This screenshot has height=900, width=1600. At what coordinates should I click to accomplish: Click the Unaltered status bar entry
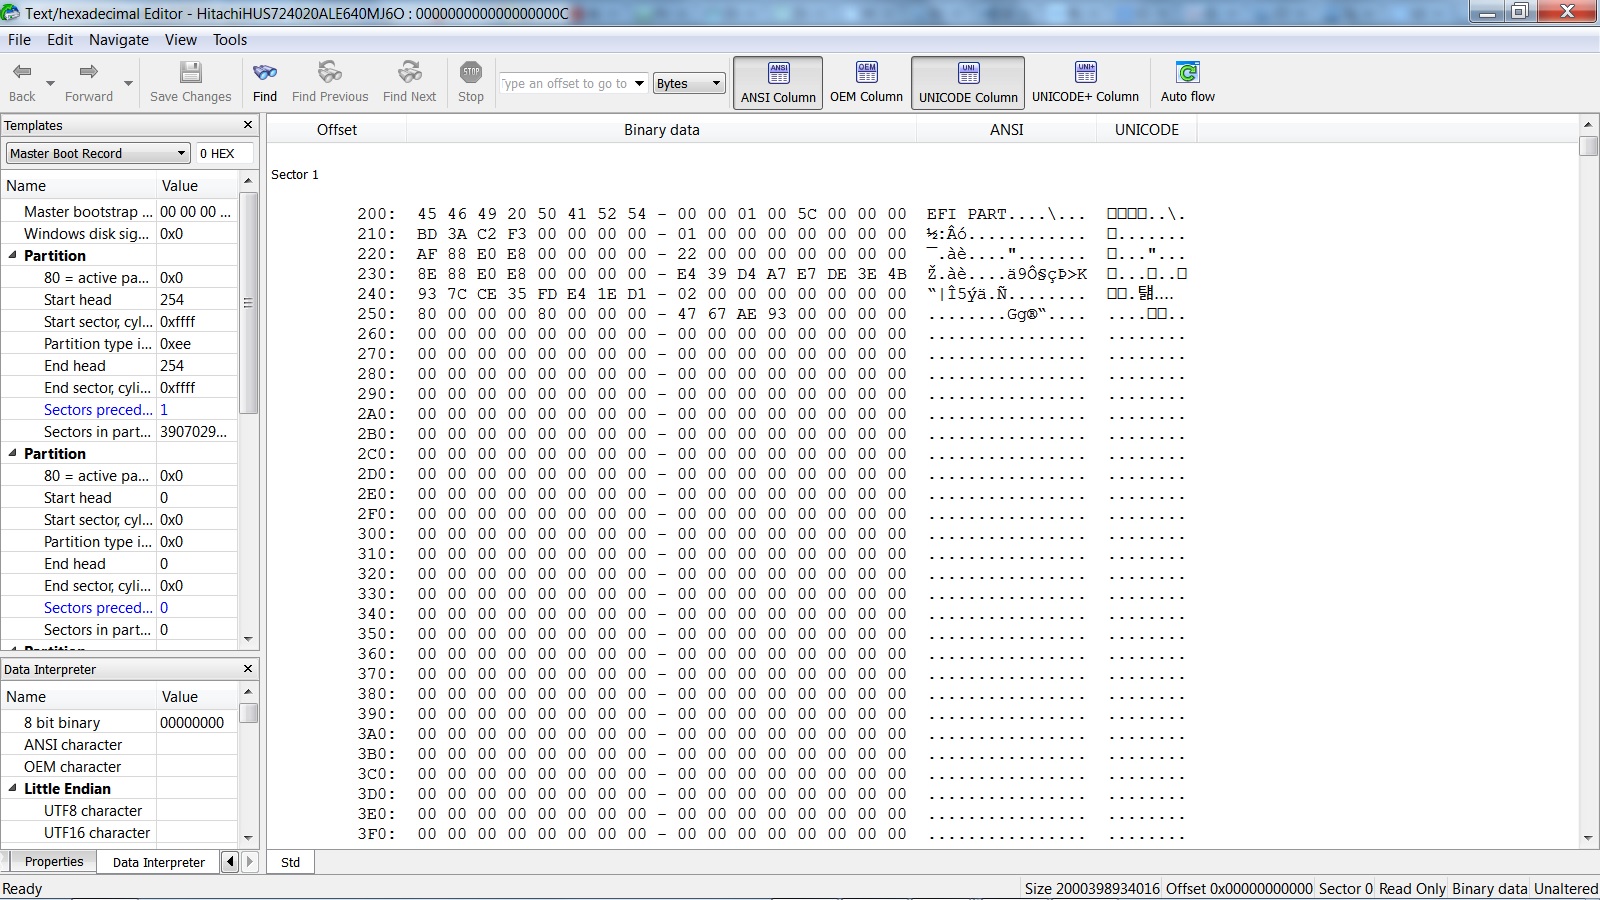pos(1565,888)
